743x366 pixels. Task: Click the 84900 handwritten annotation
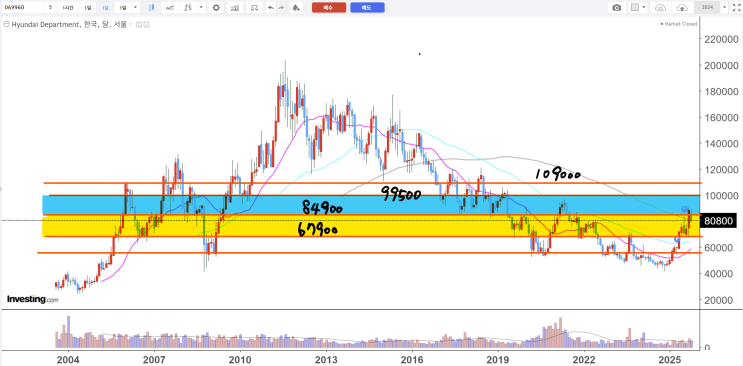pyautogui.click(x=322, y=208)
